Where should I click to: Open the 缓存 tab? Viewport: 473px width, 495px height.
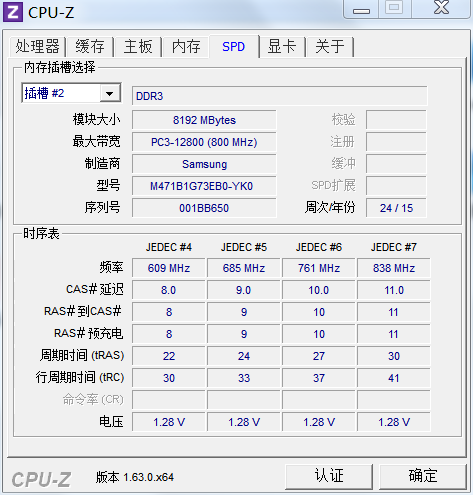(90, 46)
